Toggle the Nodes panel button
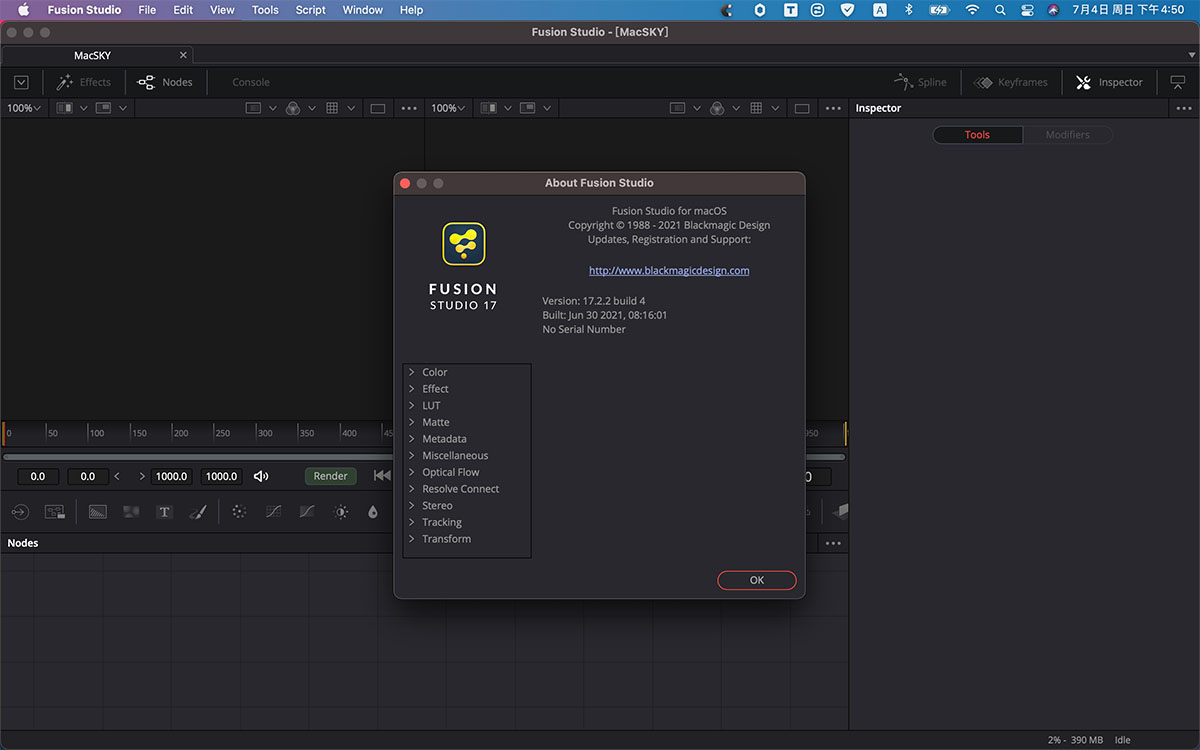This screenshot has width=1200, height=750. (x=165, y=82)
